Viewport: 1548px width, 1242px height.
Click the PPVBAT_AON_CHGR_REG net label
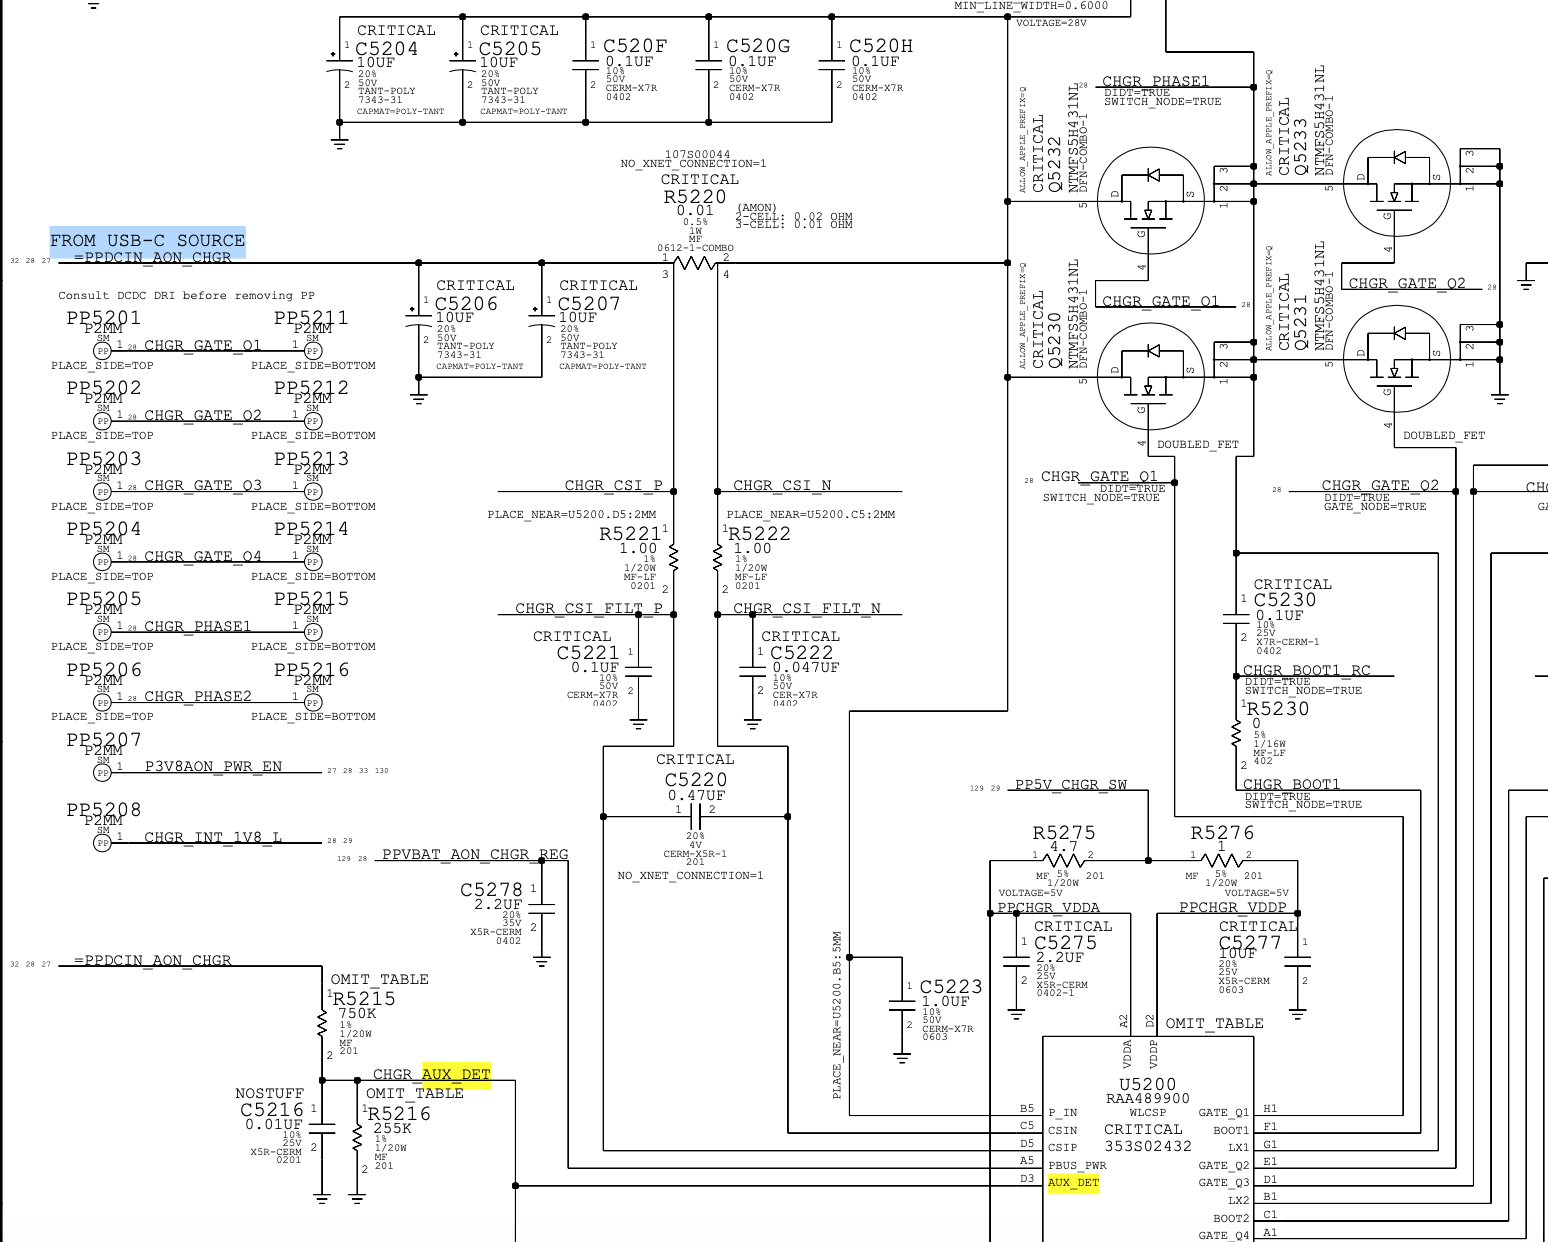coord(475,854)
